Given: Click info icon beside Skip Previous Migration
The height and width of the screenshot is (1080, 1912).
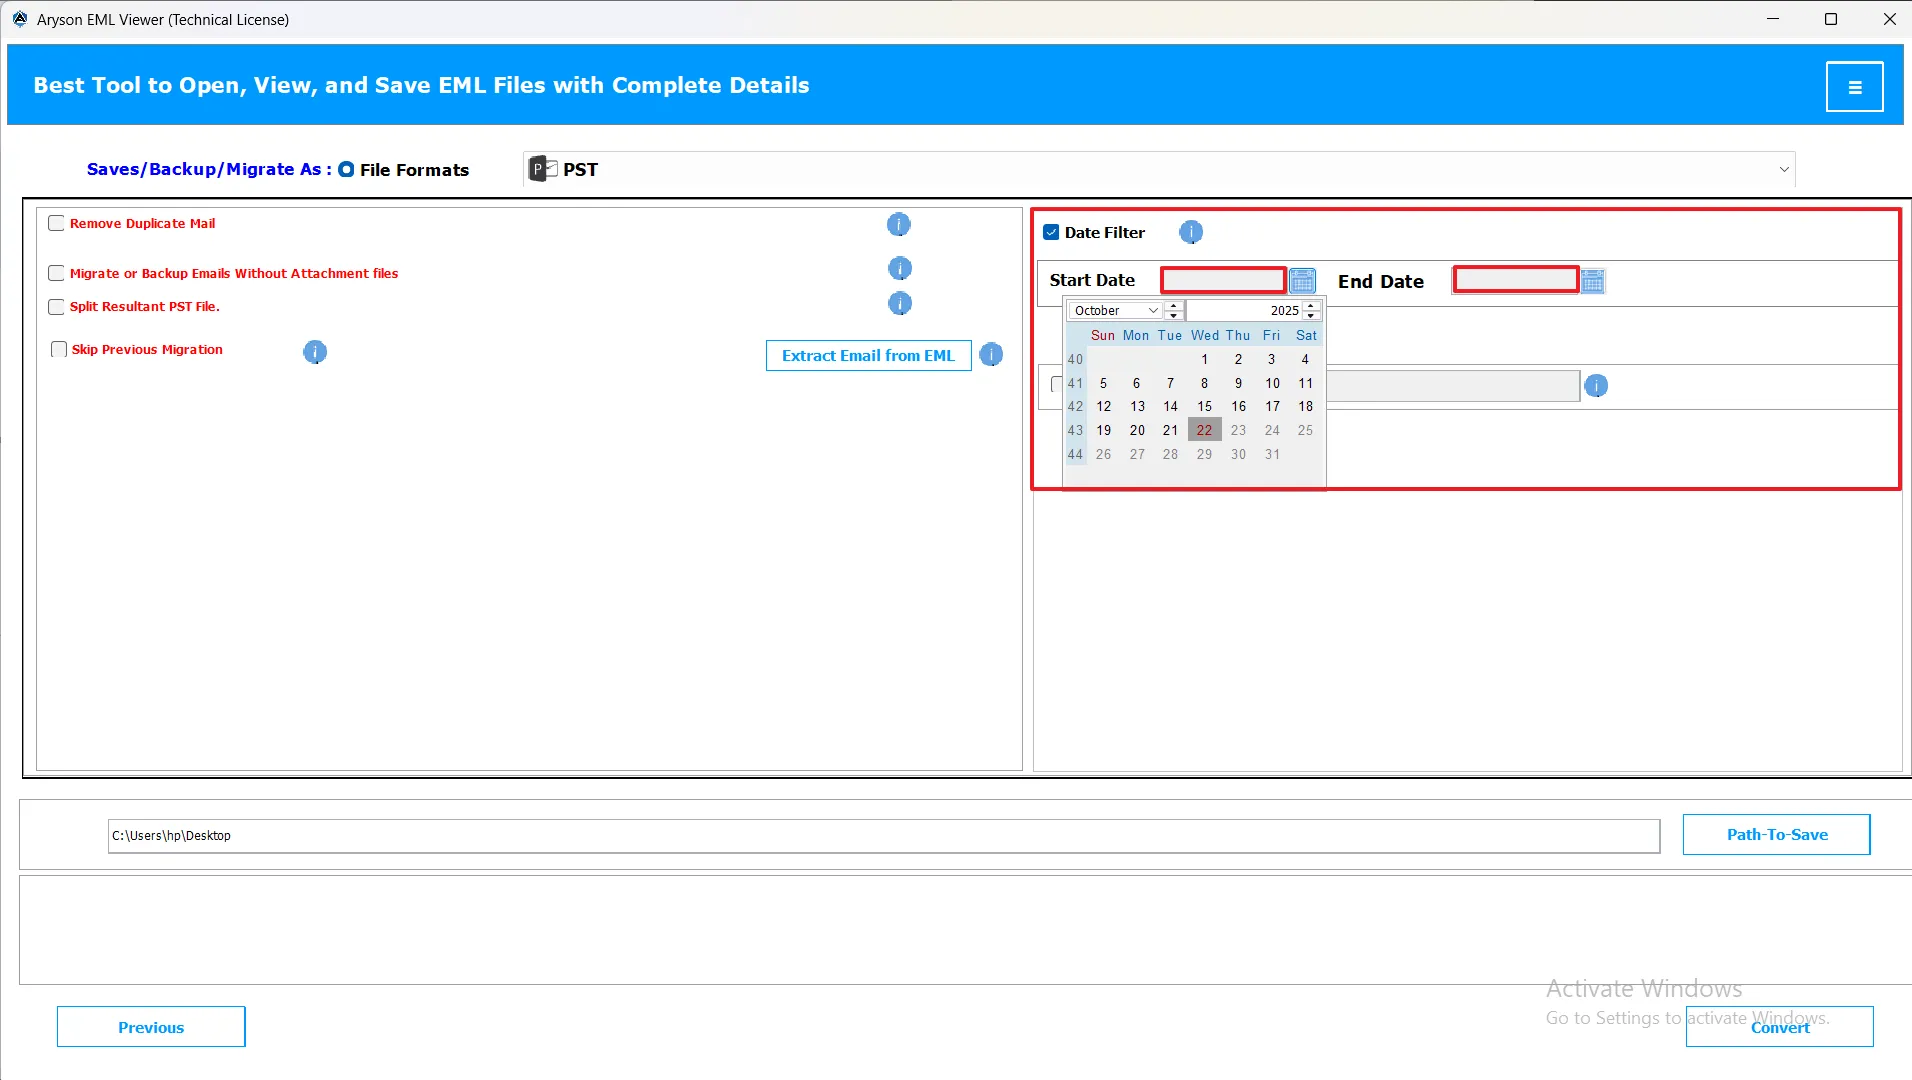Looking at the screenshot, I should [x=315, y=352].
